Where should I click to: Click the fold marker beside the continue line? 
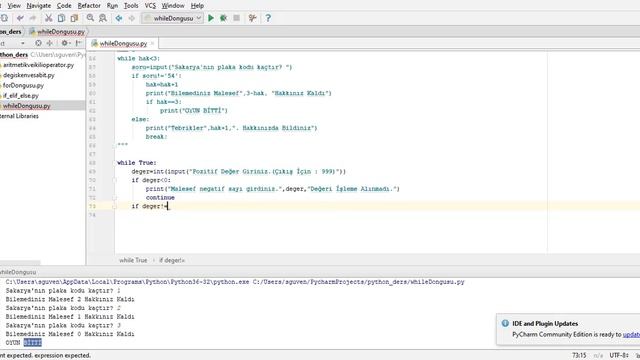[115, 198]
